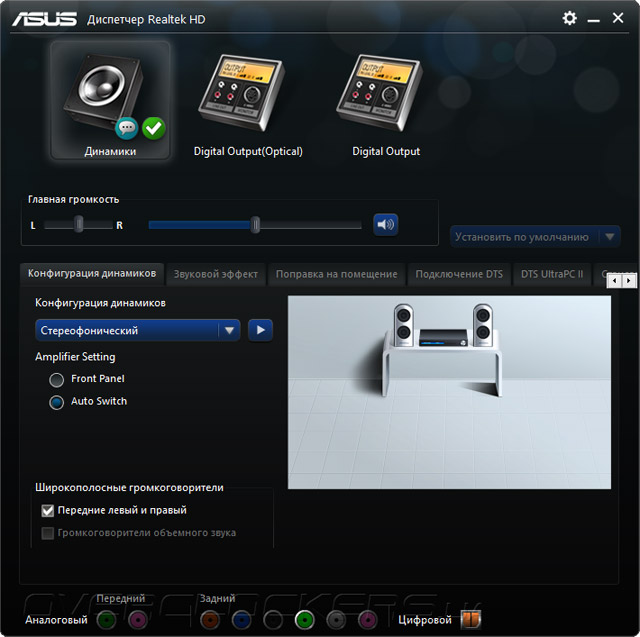Click the rear gray analog jack
This screenshot has width=640, height=637.
(x=336, y=620)
